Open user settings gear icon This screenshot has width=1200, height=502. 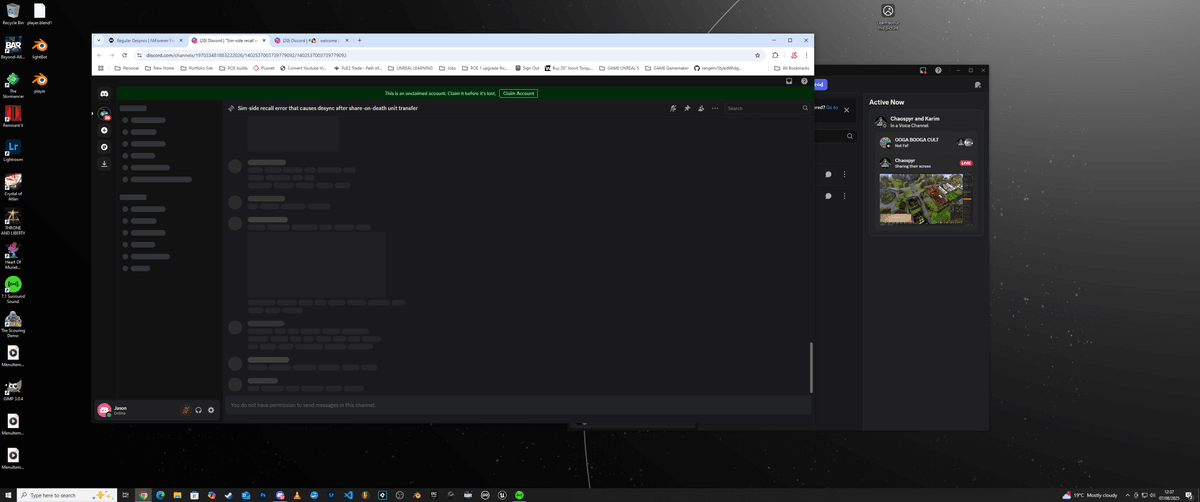click(211, 410)
